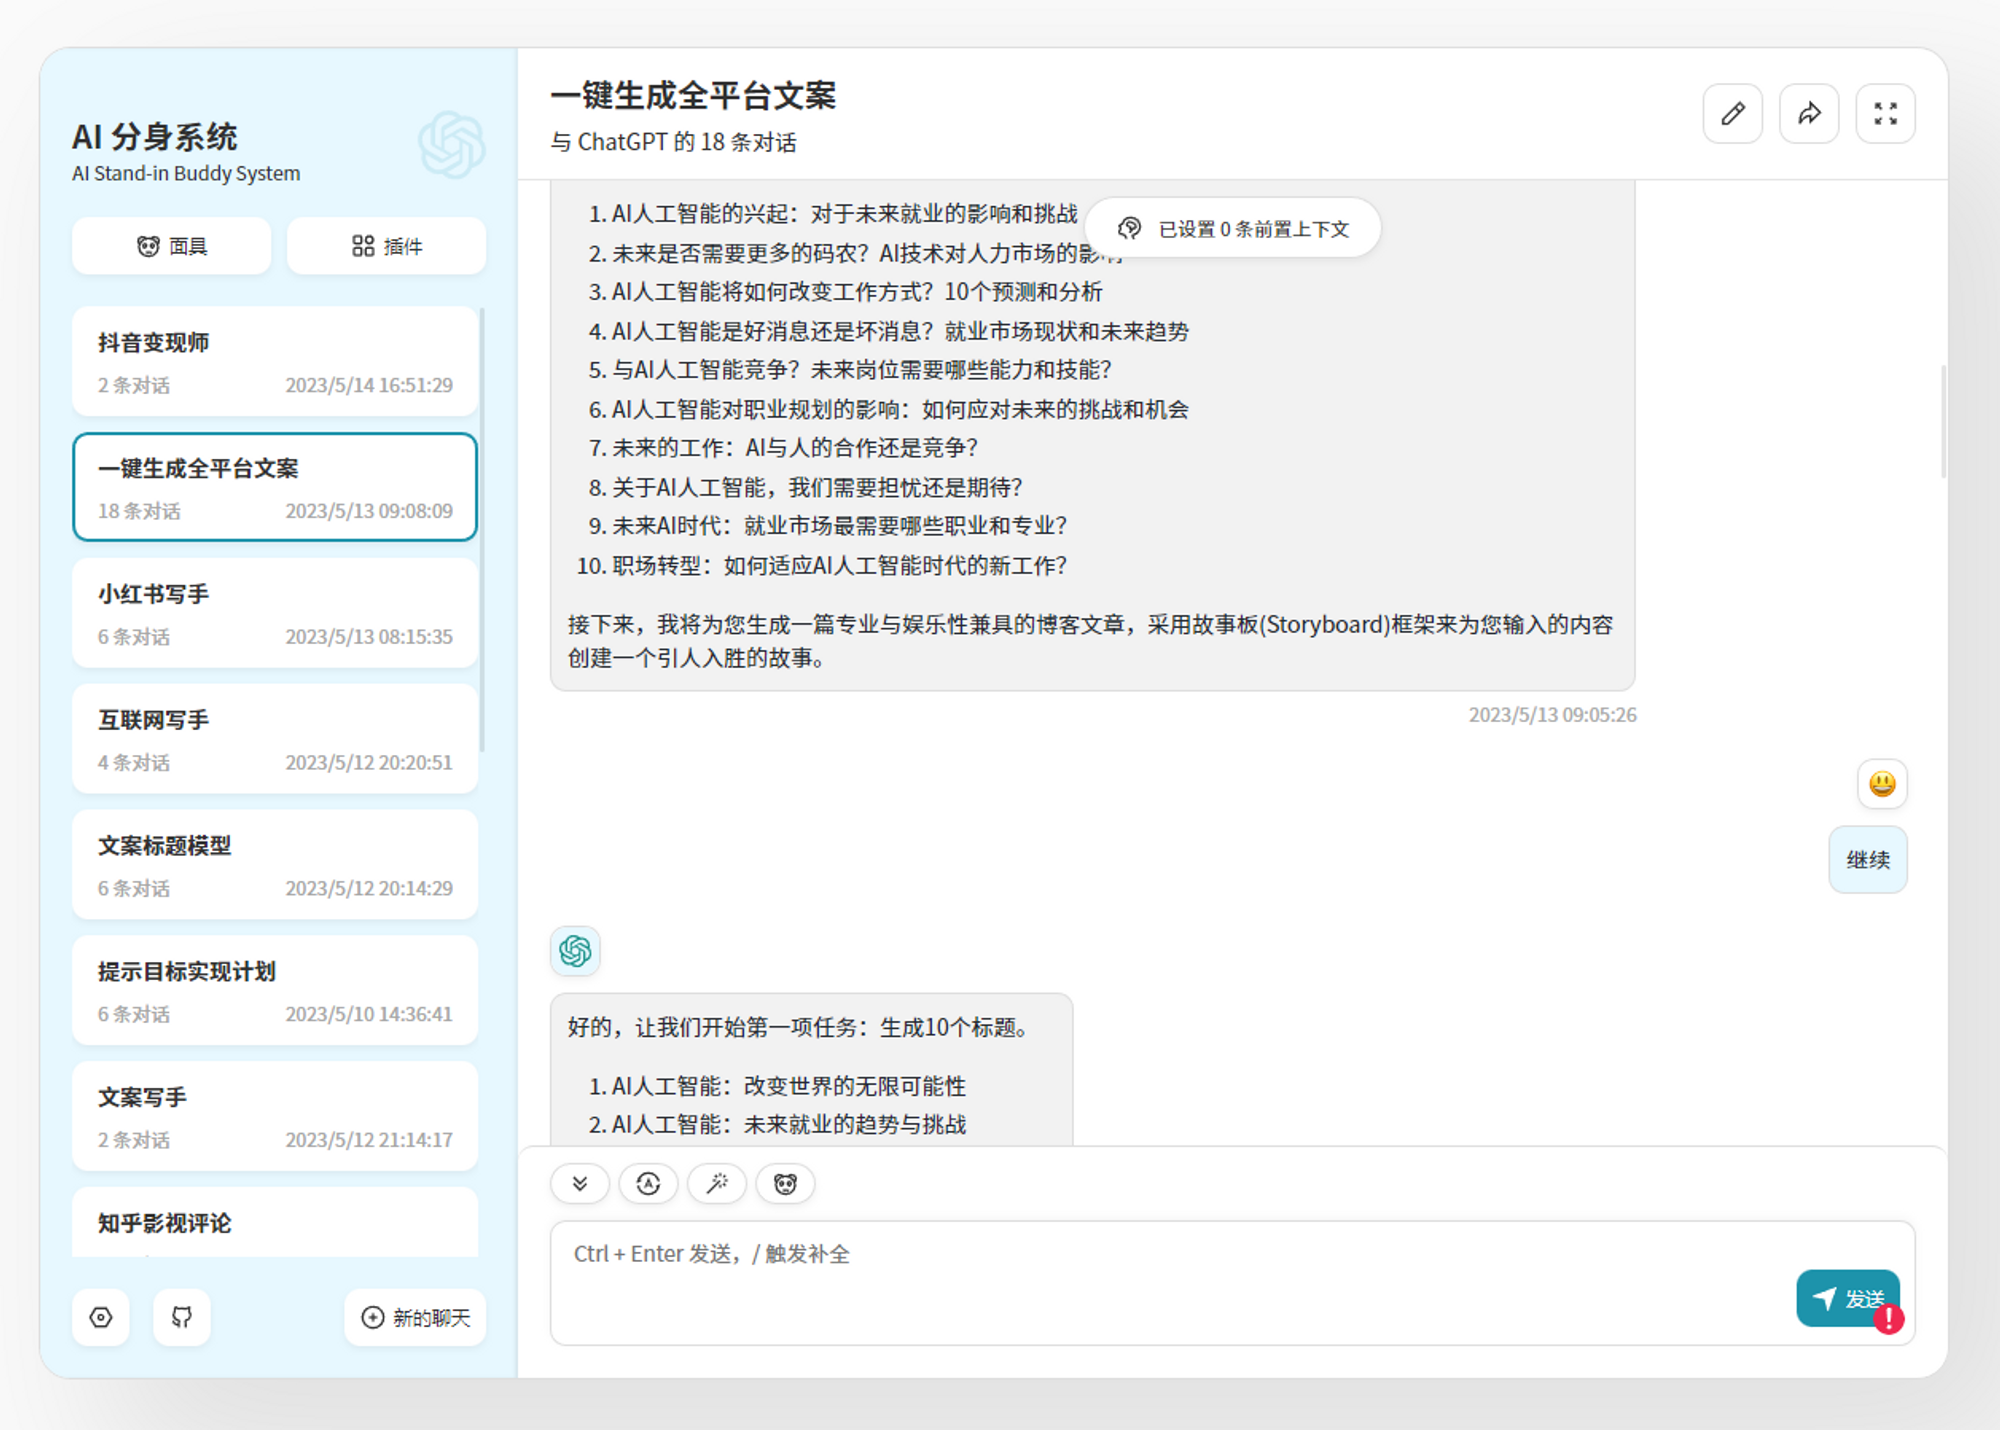Select the magic wand prompt tool
The image size is (2000, 1430).
[x=717, y=1184]
